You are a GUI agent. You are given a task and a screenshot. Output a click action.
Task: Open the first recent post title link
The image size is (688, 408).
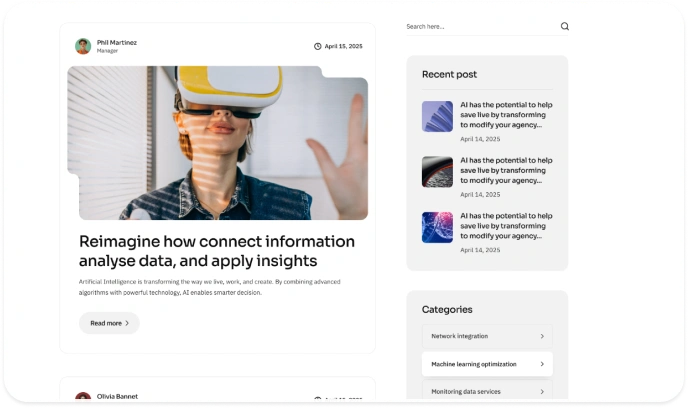click(x=506, y=115)
